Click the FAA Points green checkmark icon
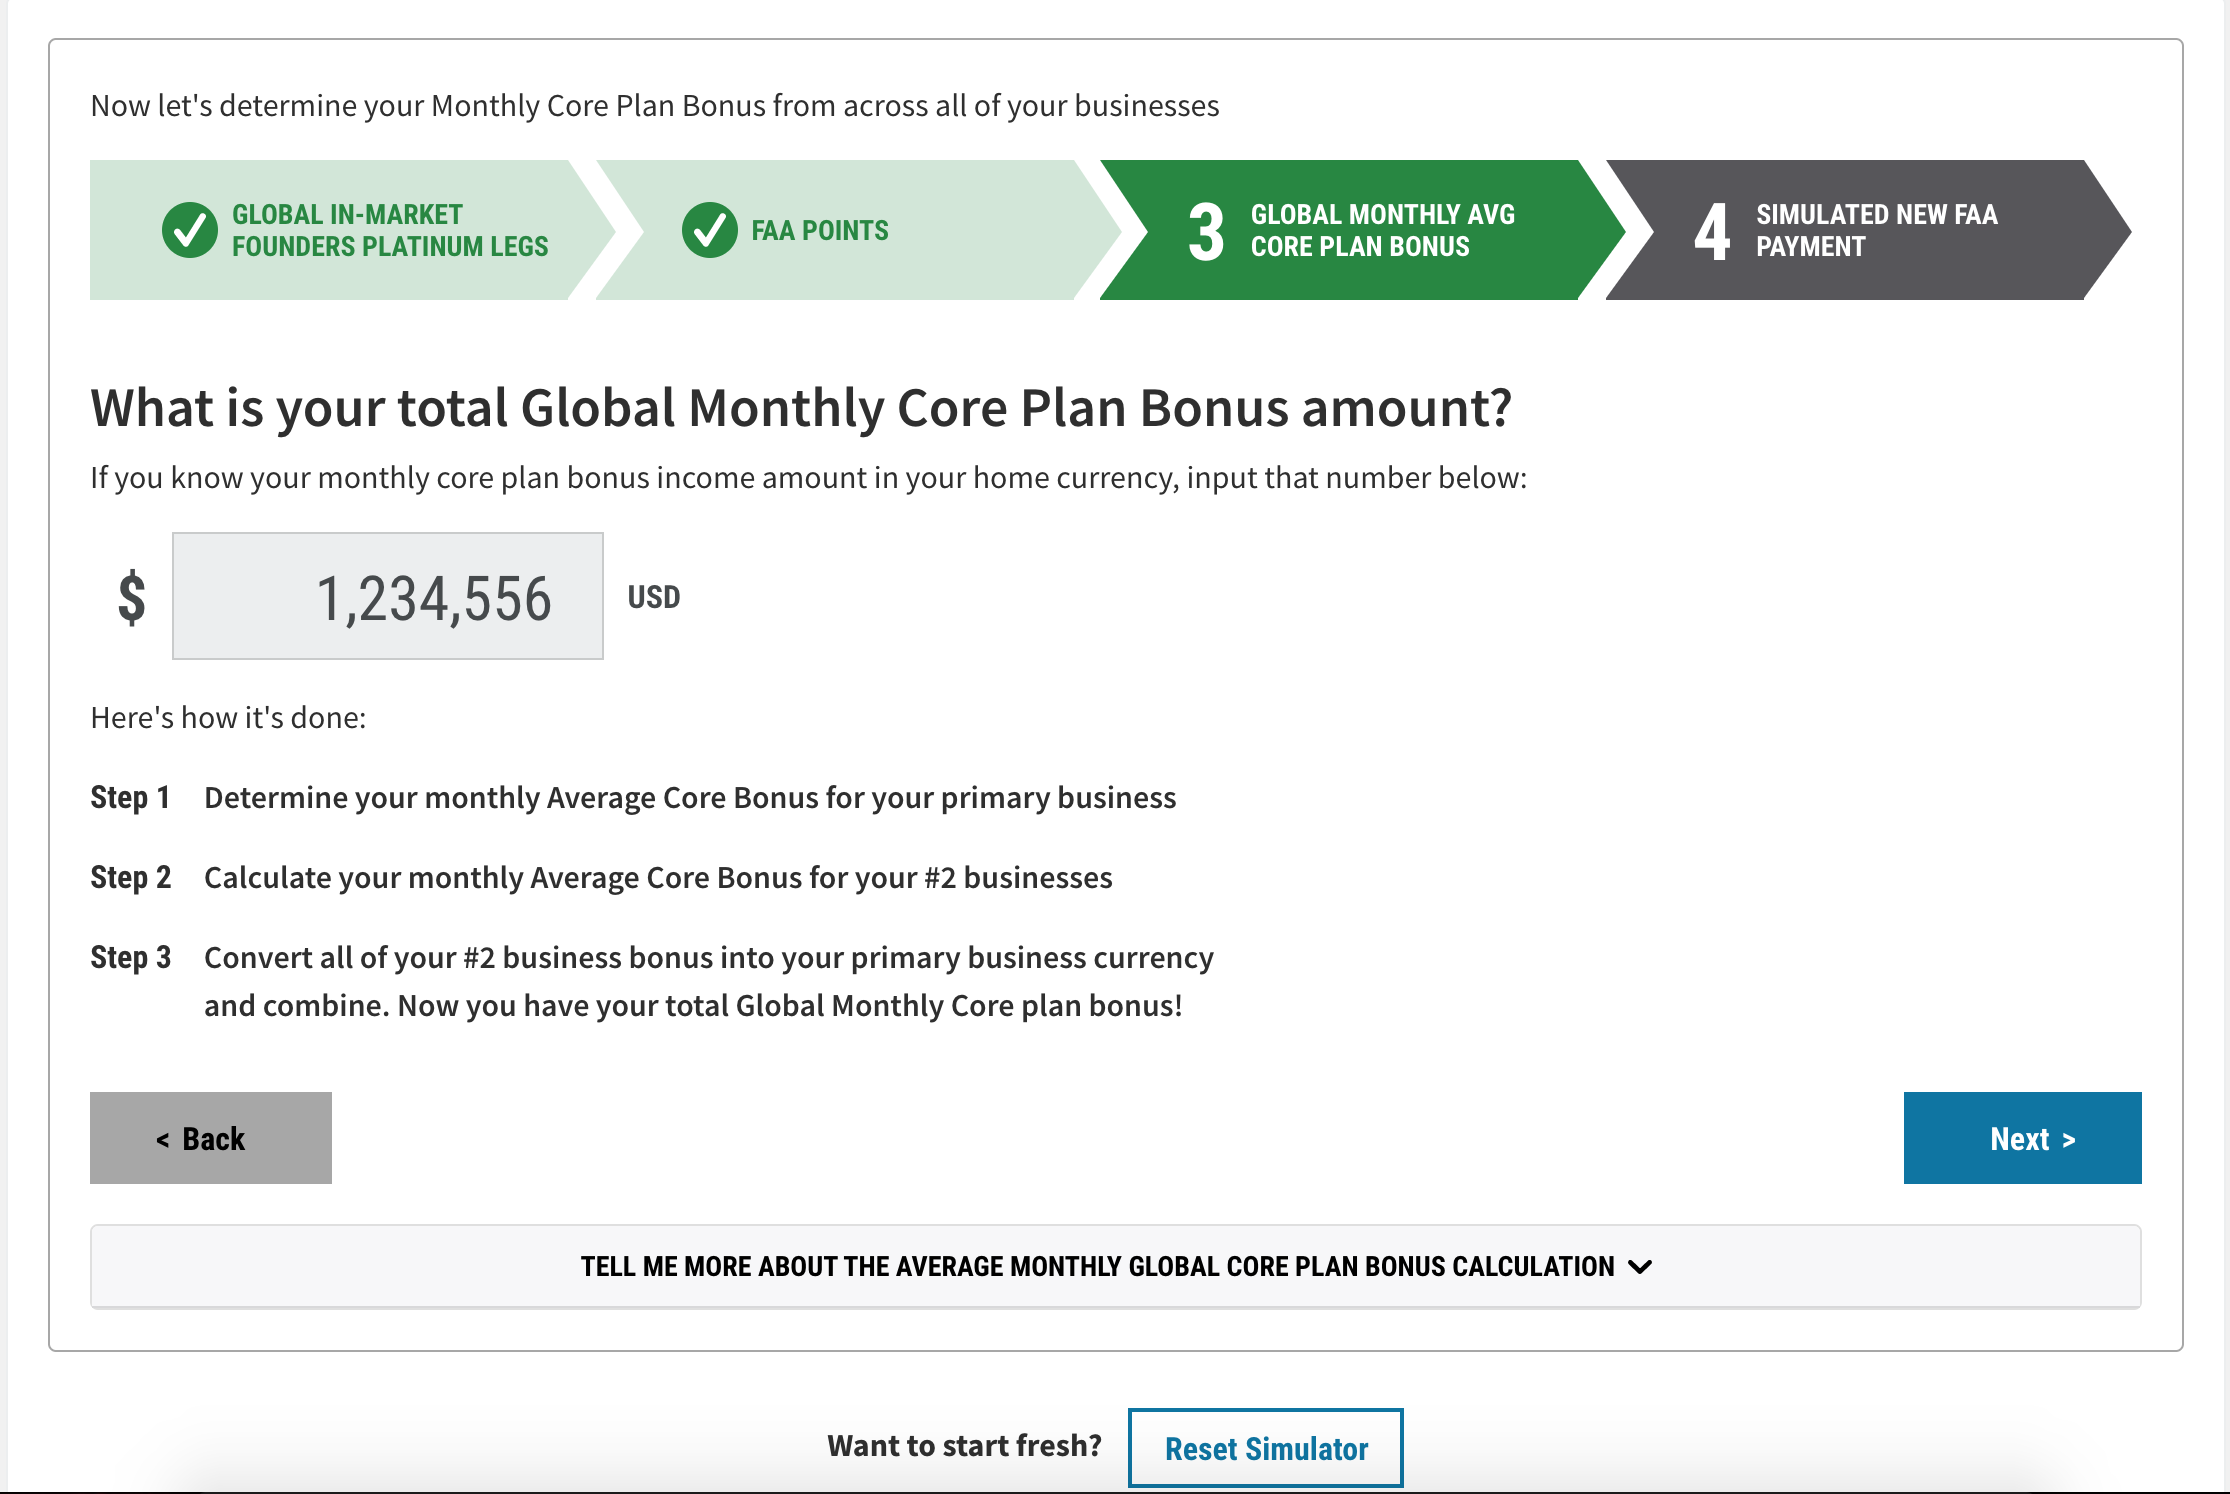 (x=709, y=230)
